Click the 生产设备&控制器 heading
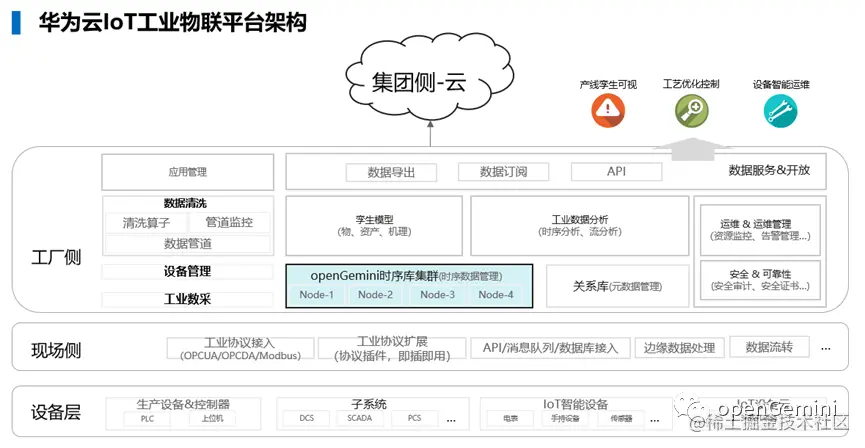This screenshot has height=448, width=865. click(183, 404)
